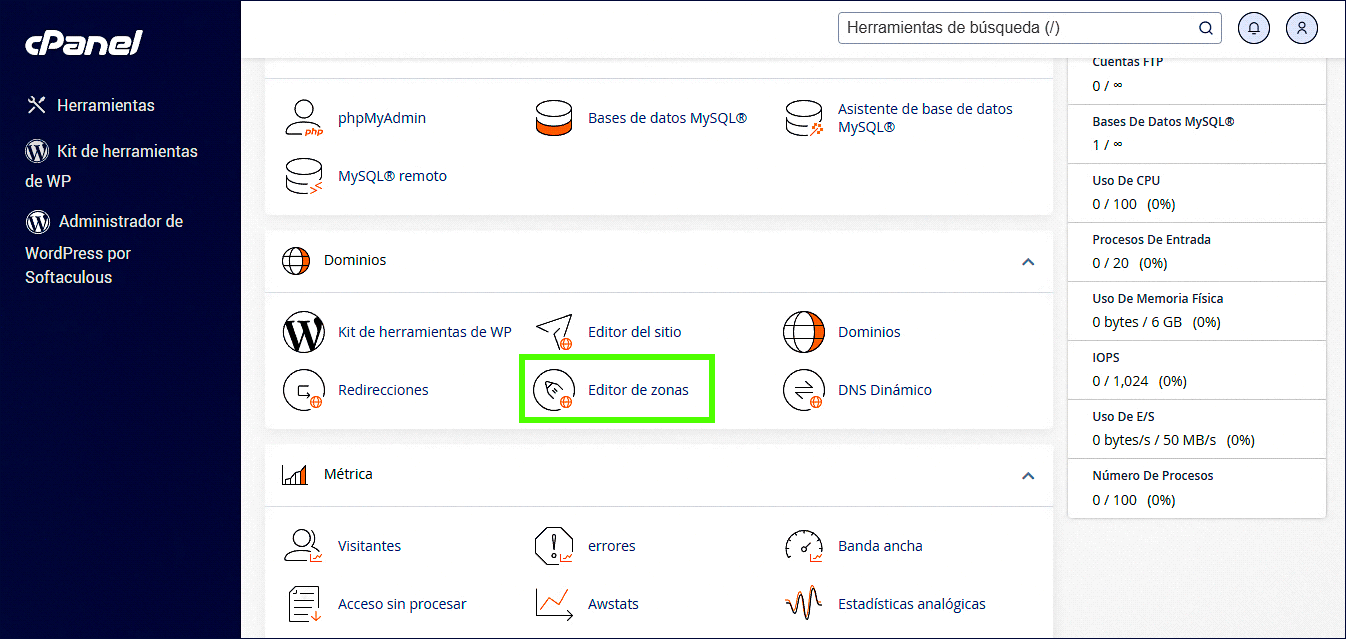Viewport: 1346px width, 639px height.
Task: Collapse the Métrica section chevron
Action: click(x=1027, y=476)
